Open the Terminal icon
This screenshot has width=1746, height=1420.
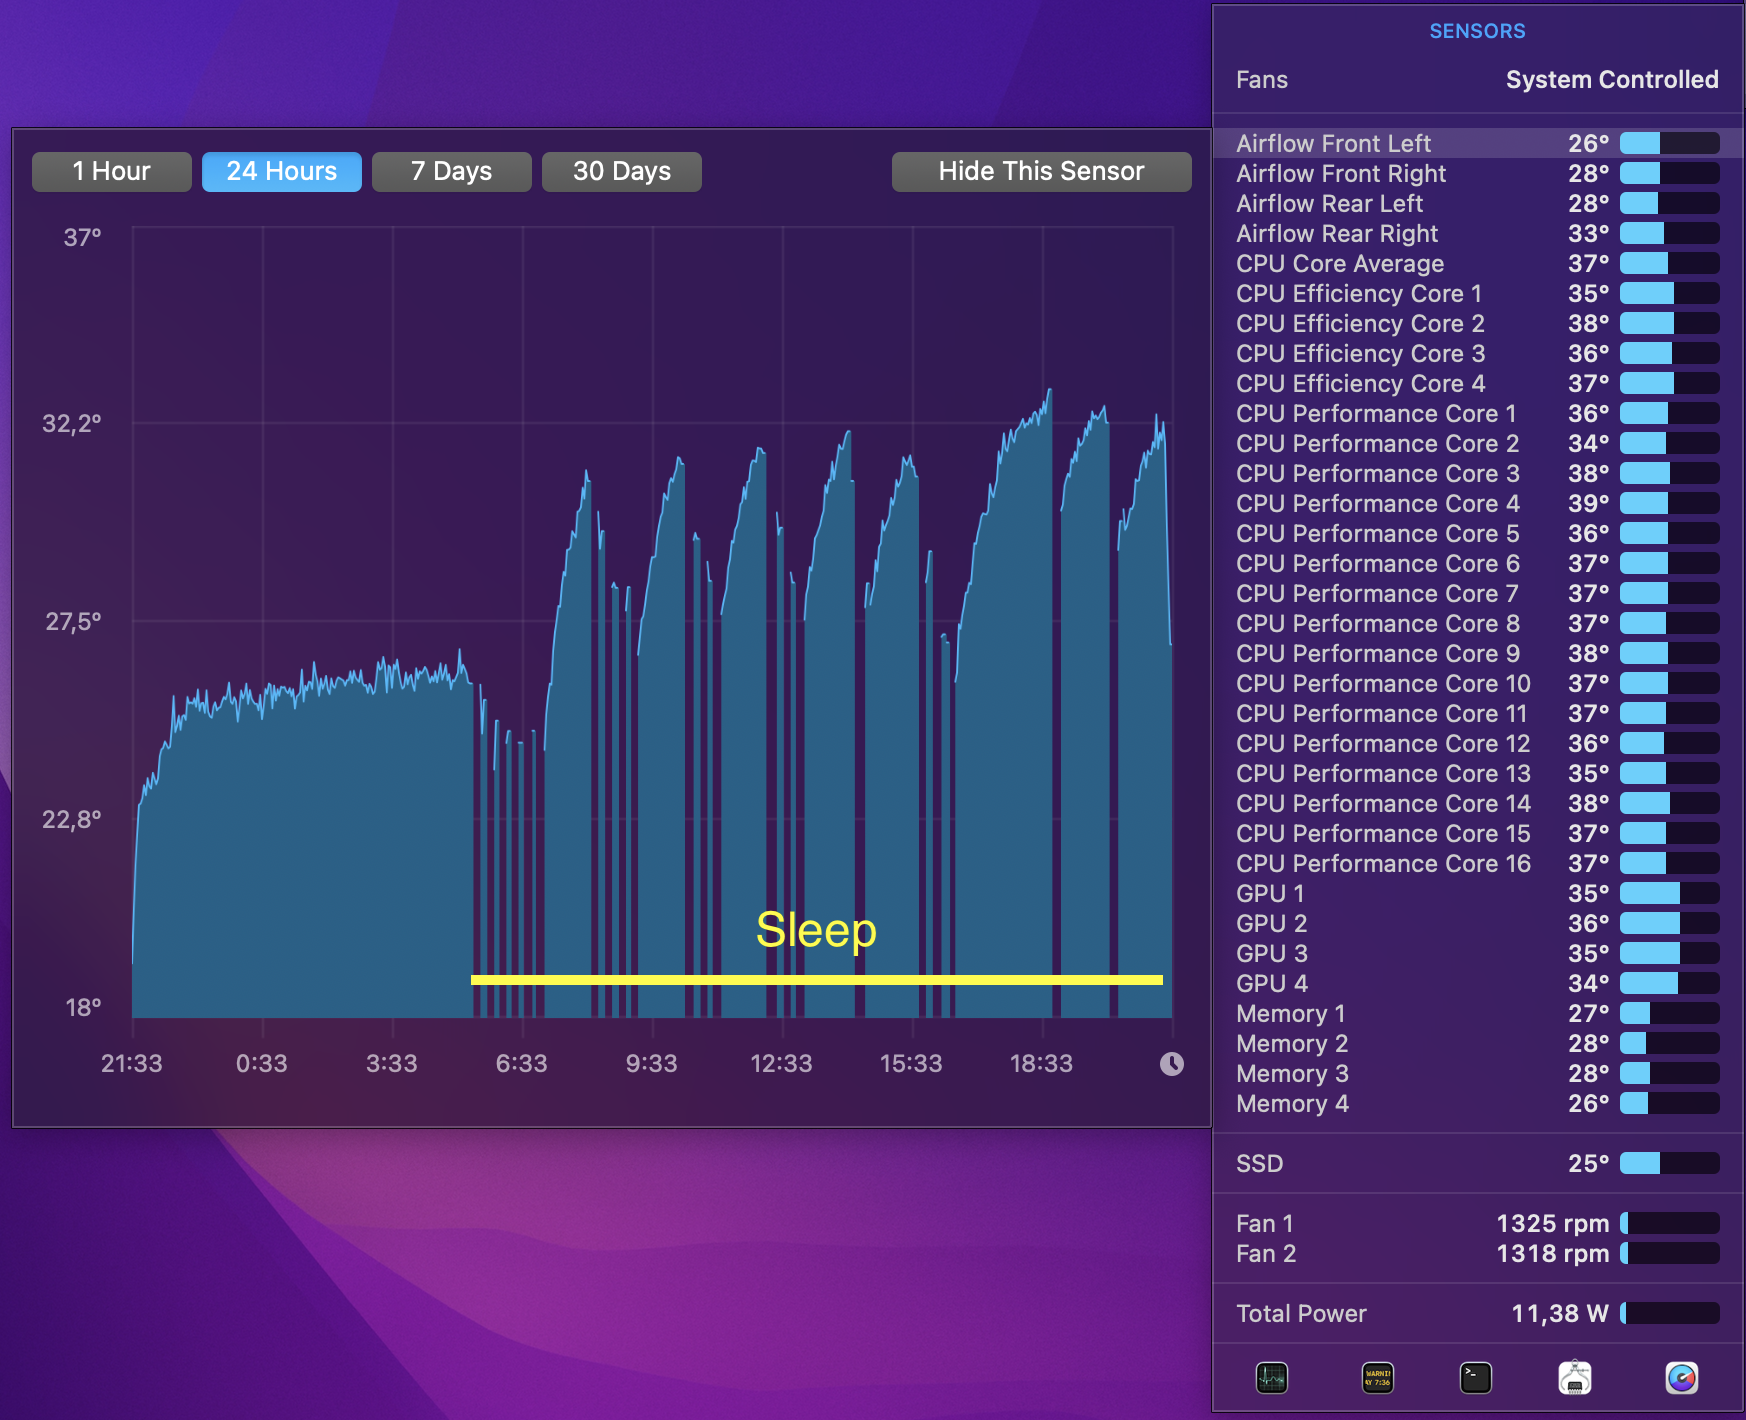click(1476, 1378)
